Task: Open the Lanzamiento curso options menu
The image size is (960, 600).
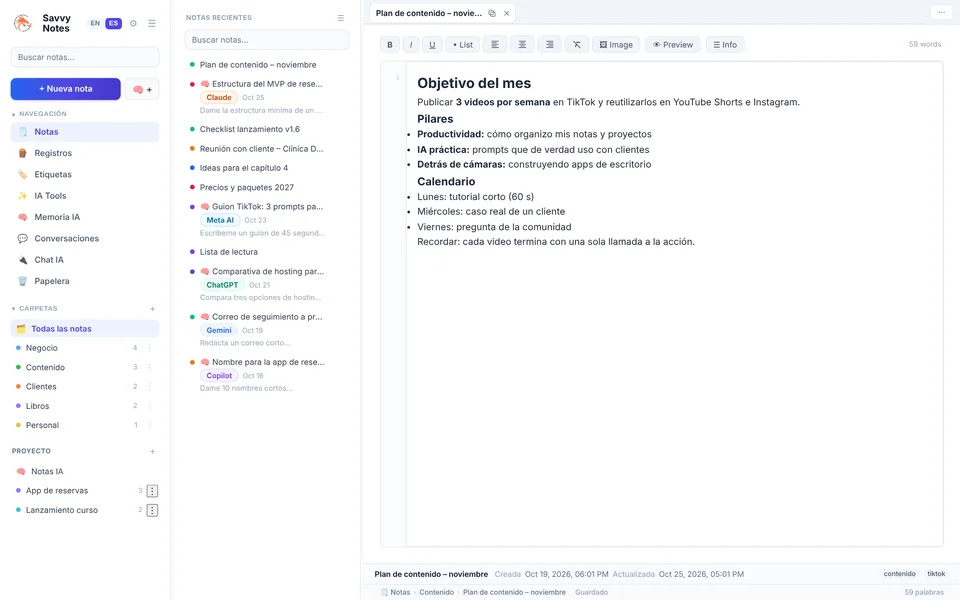Action: tap(152, 511)
